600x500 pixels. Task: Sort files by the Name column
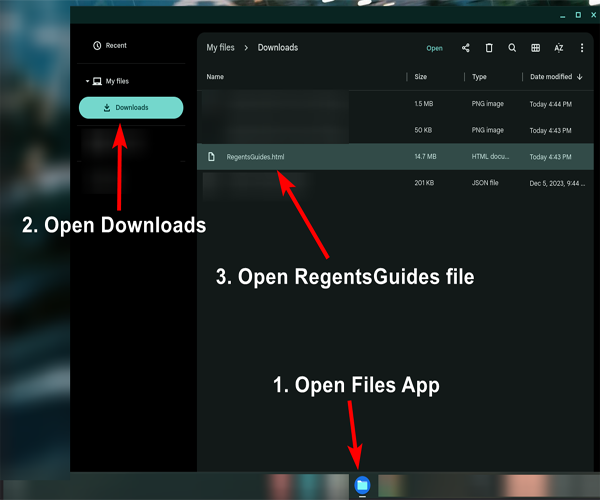[x=216, y=77]
